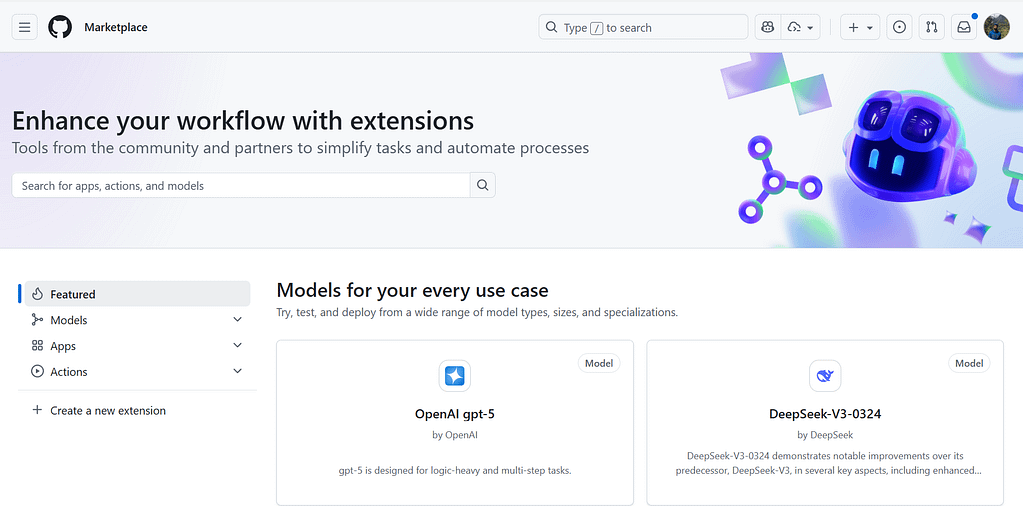Expand the Actions sidebar section
1023x506 pixels.
[x=237, y=372]
